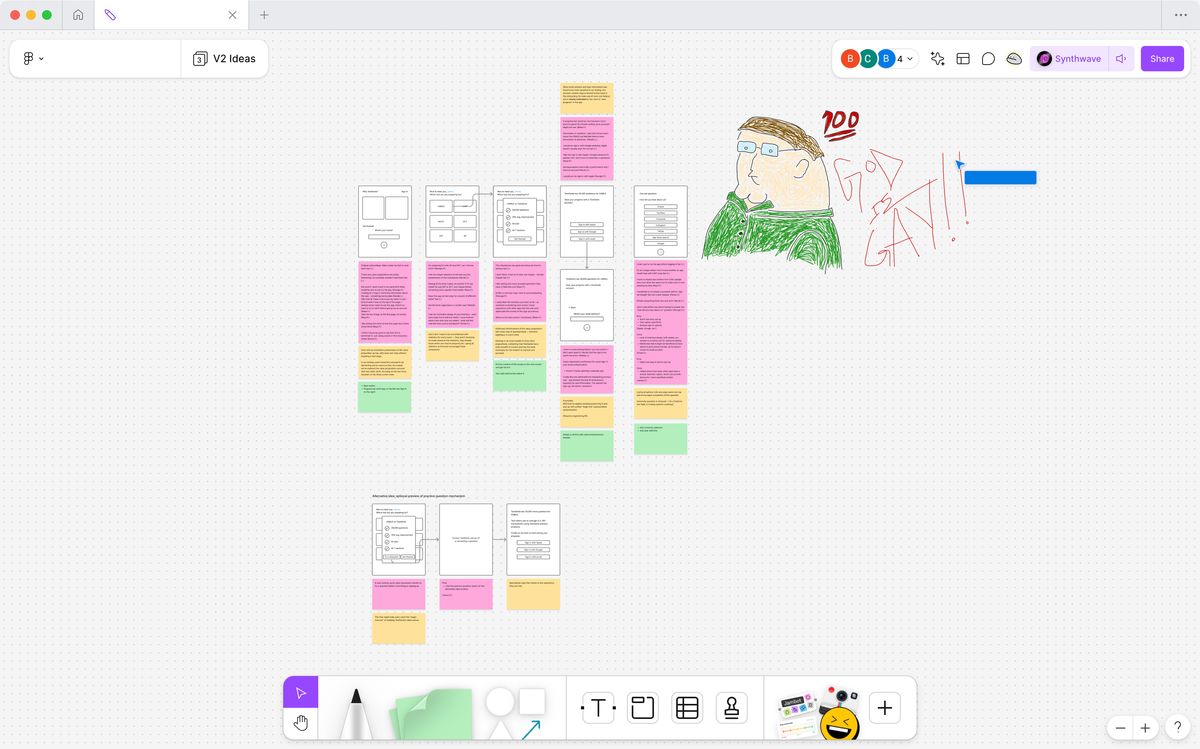Viewport: 1200px width, 749px height.
Task: Select the marker pen tool
Action: (355, 712)
